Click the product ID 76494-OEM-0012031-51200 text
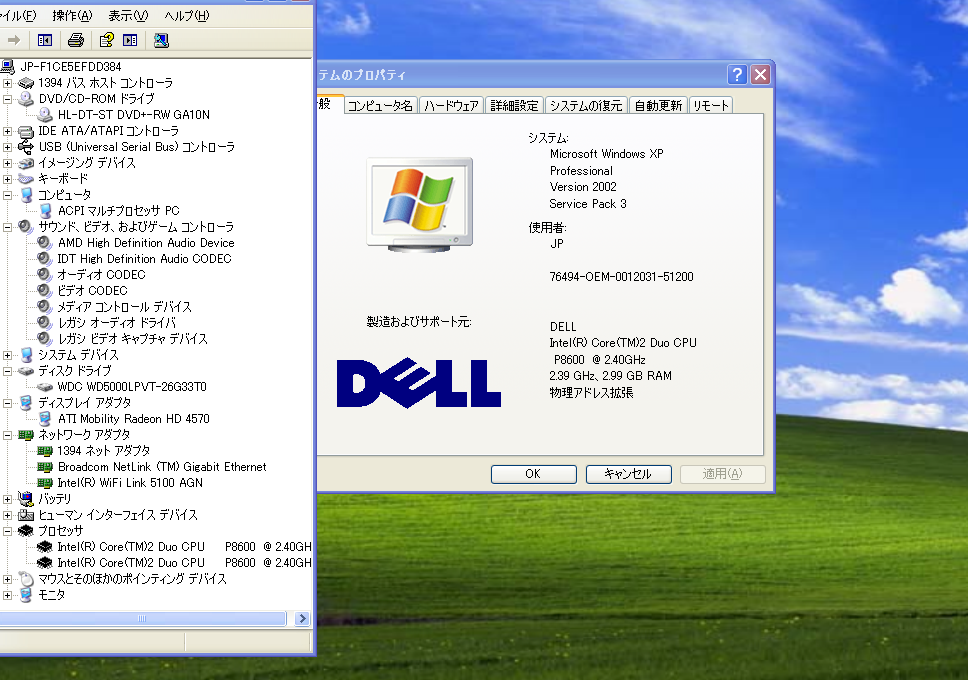Viewport: 968px width, 680px height. (x=622, y=277)
